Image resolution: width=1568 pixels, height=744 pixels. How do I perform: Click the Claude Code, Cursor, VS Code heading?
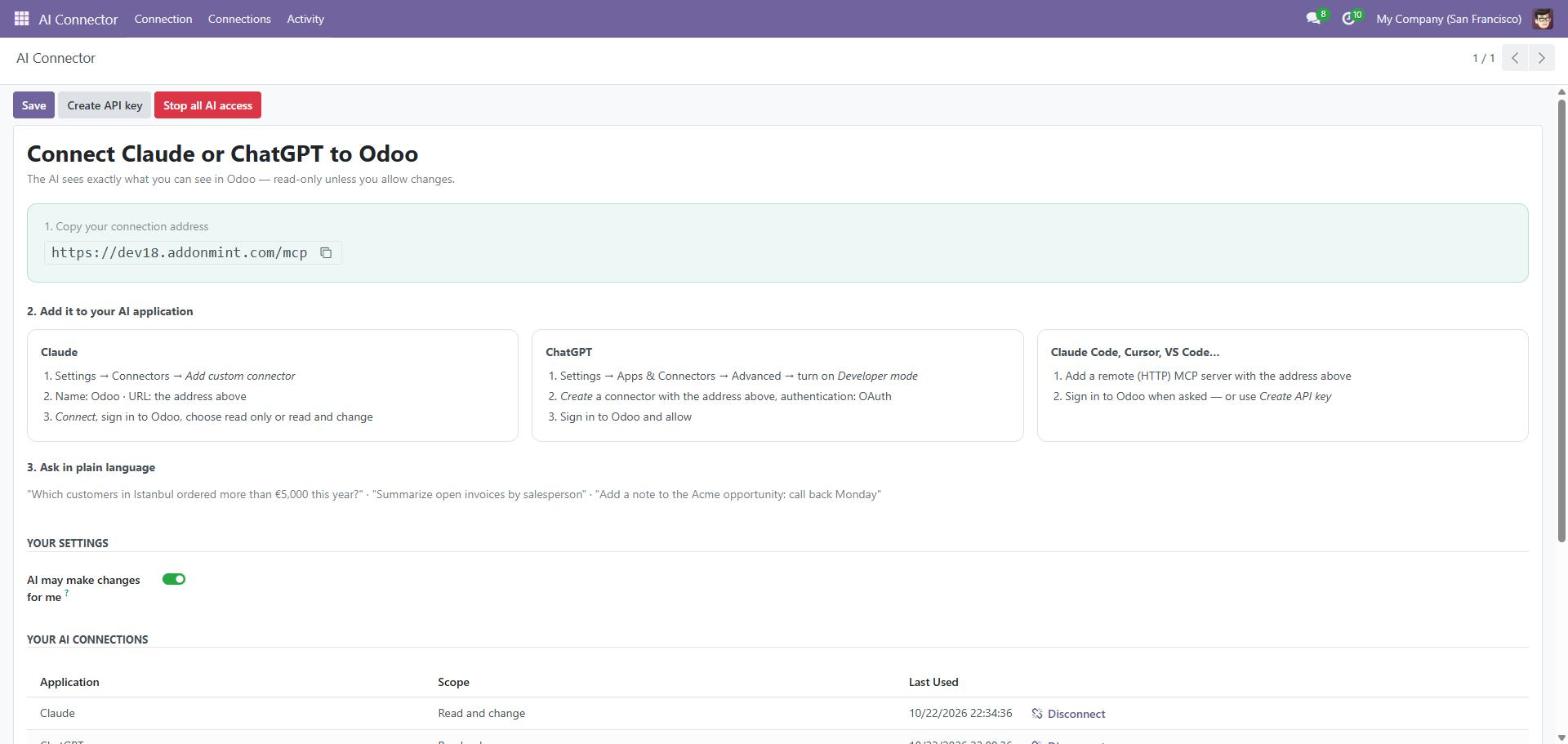point(1135,352)
